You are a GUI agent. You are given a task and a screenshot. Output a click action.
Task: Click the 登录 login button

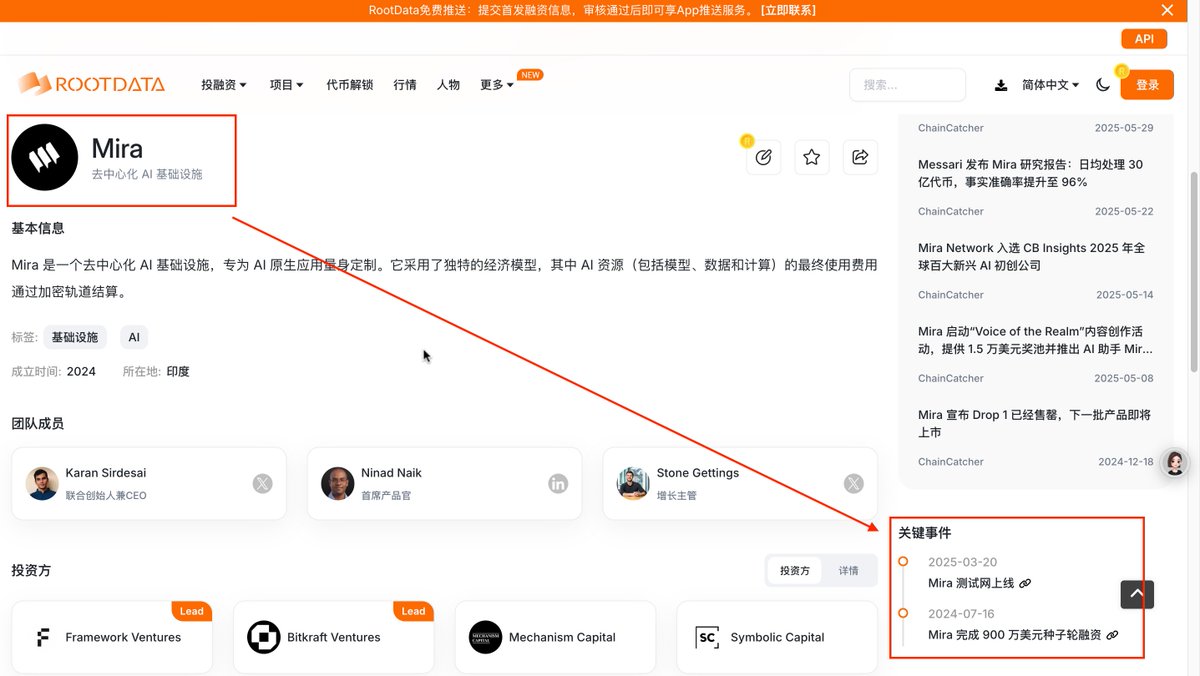pos(1147,85)
